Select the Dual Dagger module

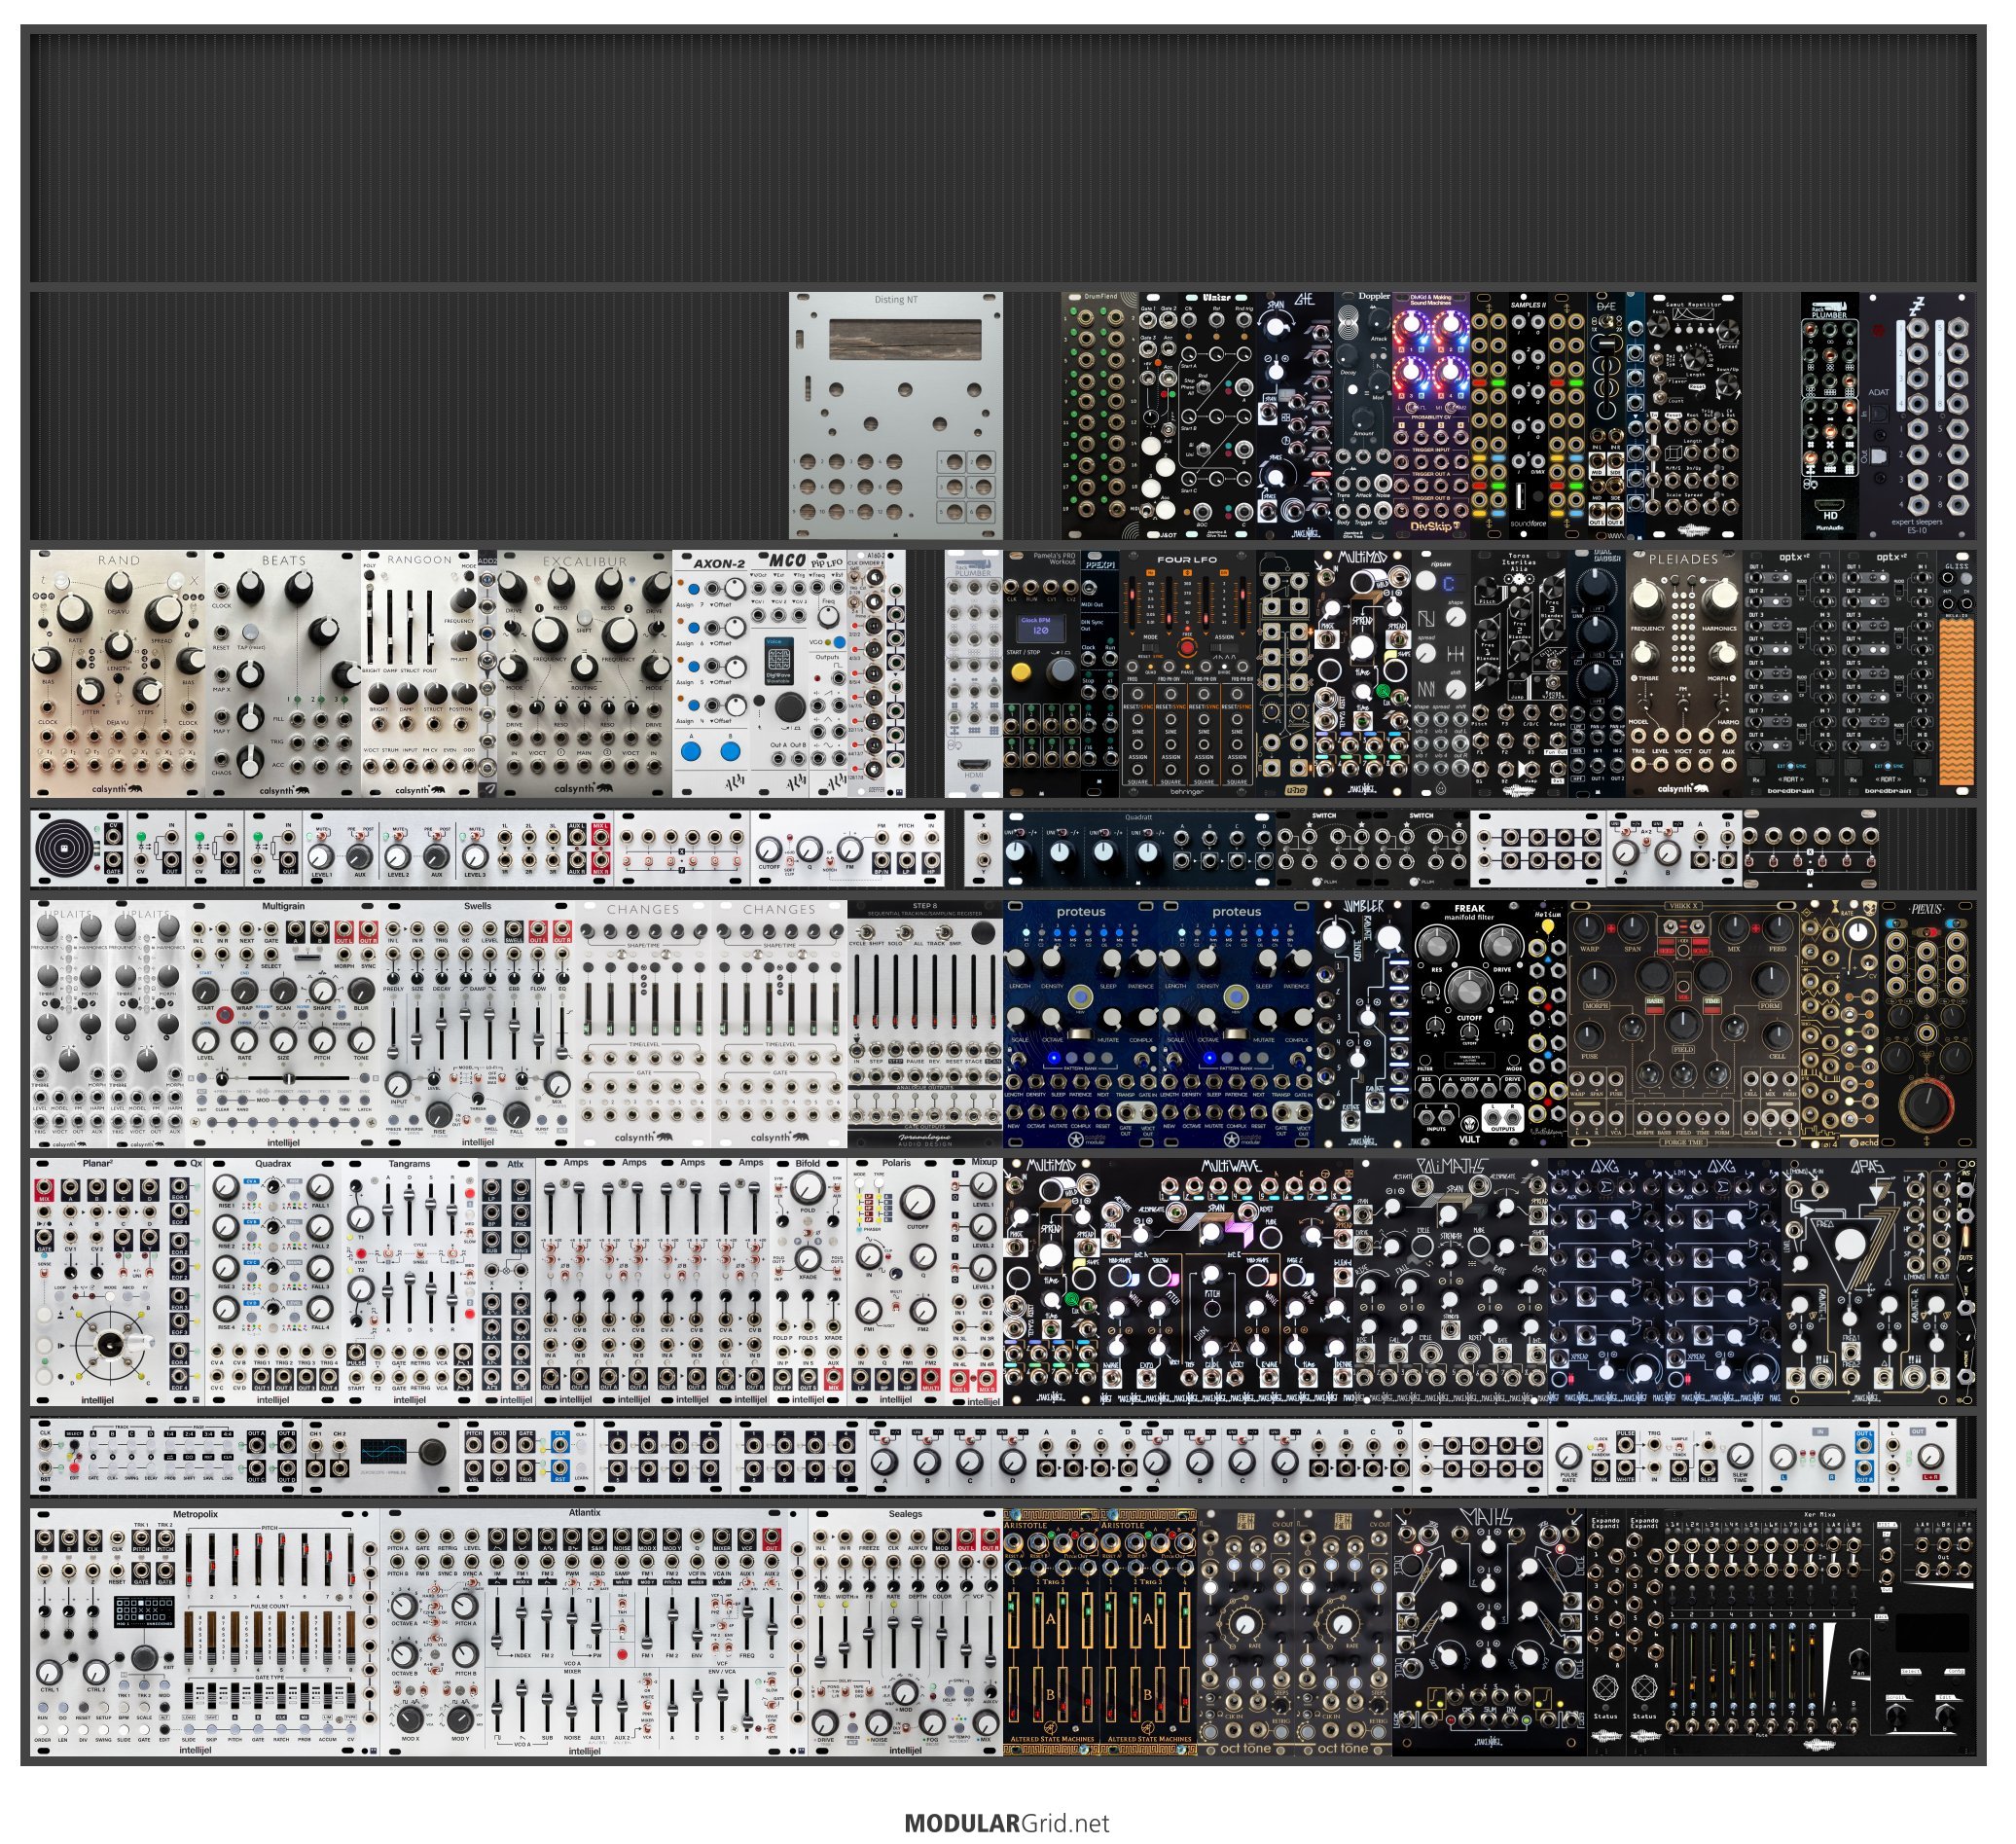1597,673
